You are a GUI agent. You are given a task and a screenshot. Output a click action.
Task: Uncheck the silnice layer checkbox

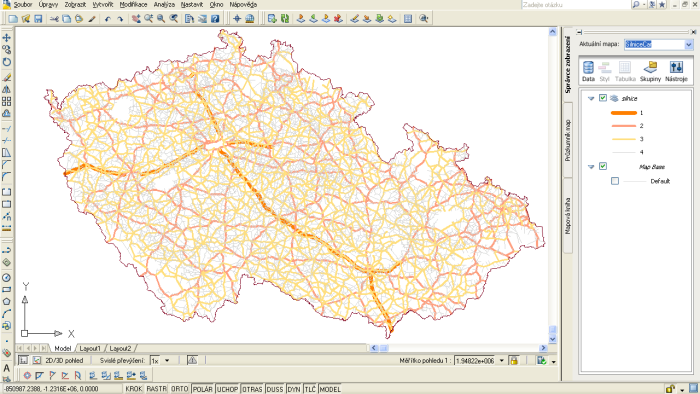click(x=603, y=98)
